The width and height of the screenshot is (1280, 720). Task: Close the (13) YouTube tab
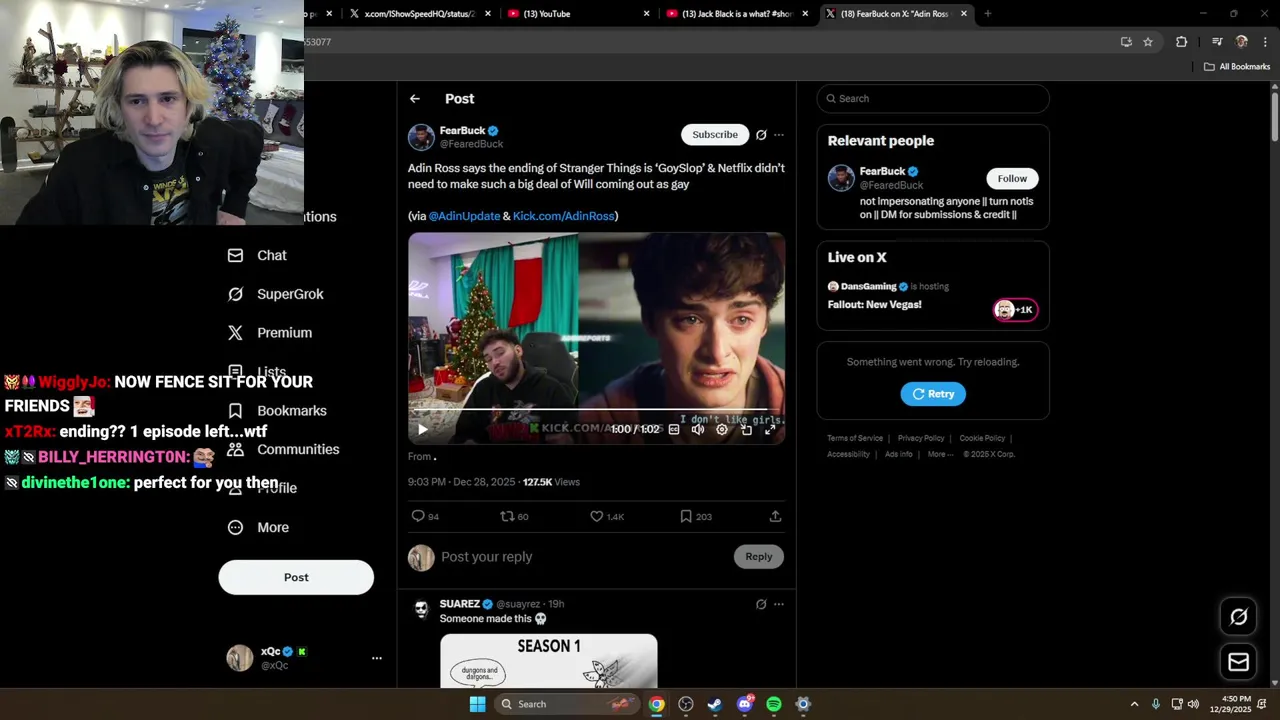coord(646,14)
